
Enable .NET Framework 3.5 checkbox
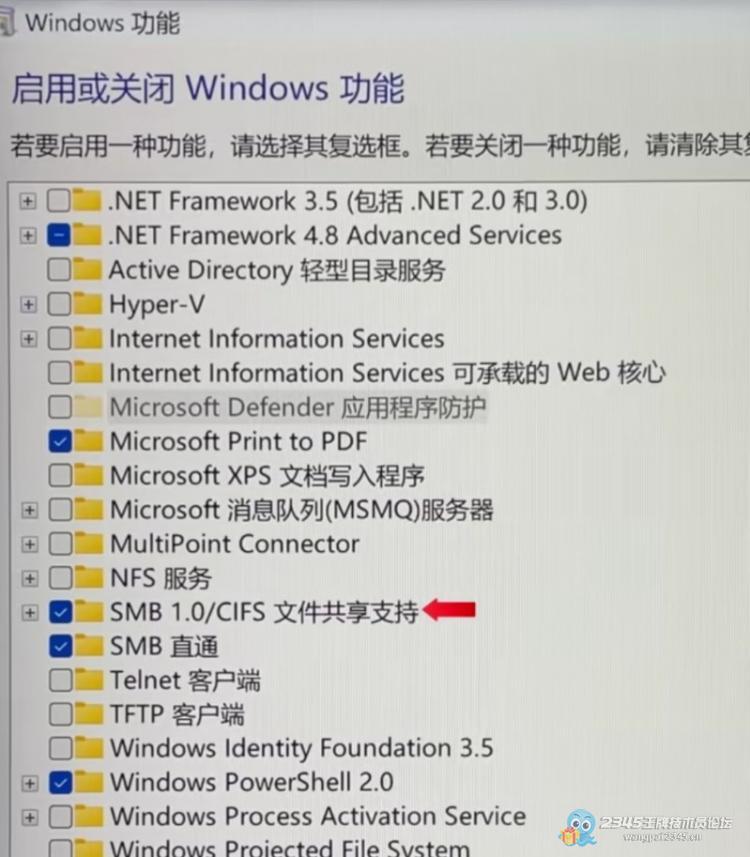tap(58, 201)
